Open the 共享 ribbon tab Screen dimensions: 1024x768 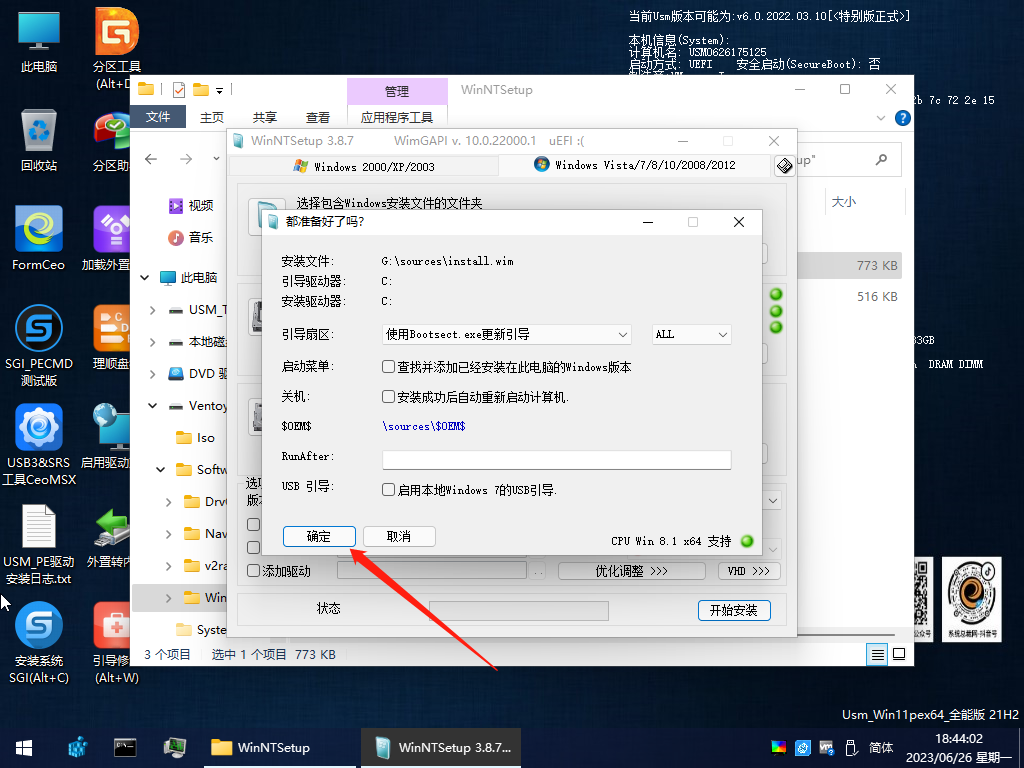click(x=264, y=117)
